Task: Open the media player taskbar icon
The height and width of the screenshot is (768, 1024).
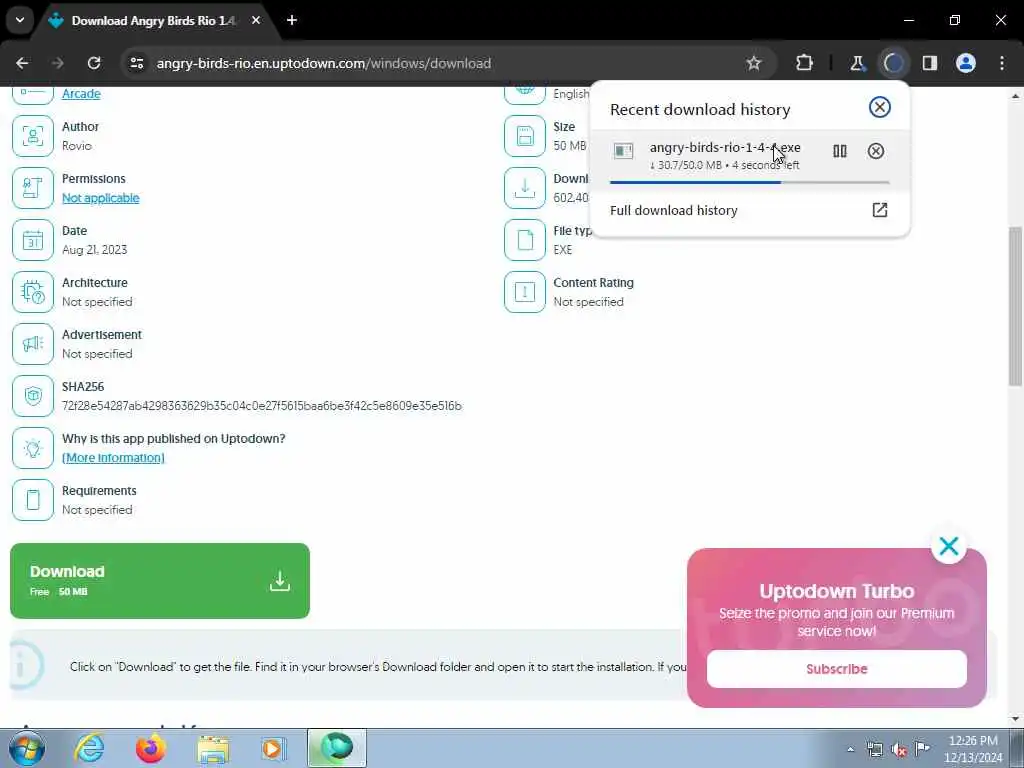Action: (x=274, y=748)
